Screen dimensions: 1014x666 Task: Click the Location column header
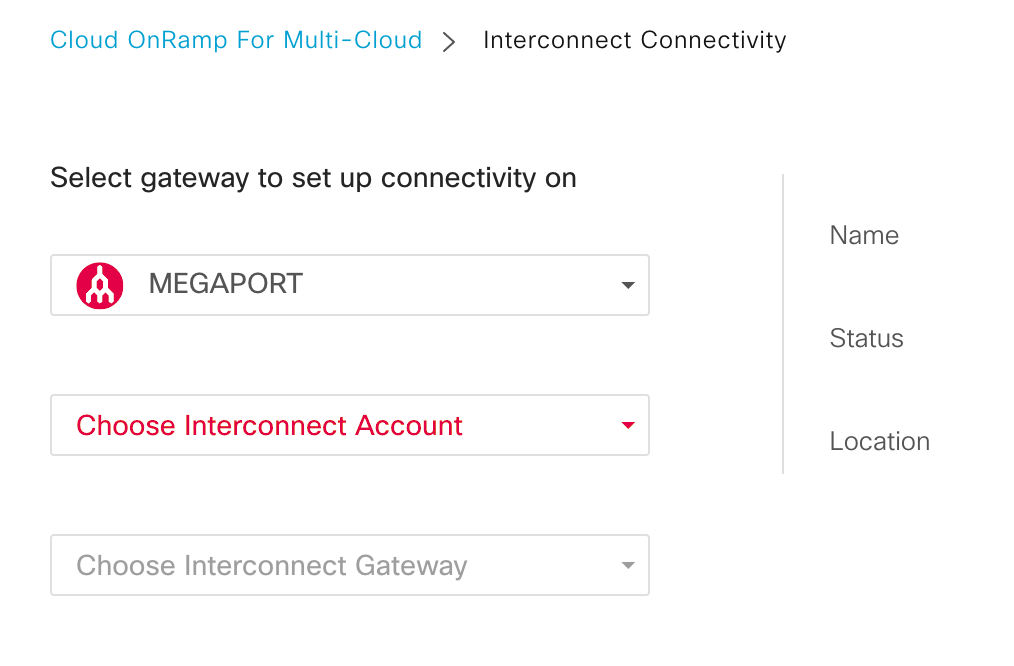click(879, 441)
